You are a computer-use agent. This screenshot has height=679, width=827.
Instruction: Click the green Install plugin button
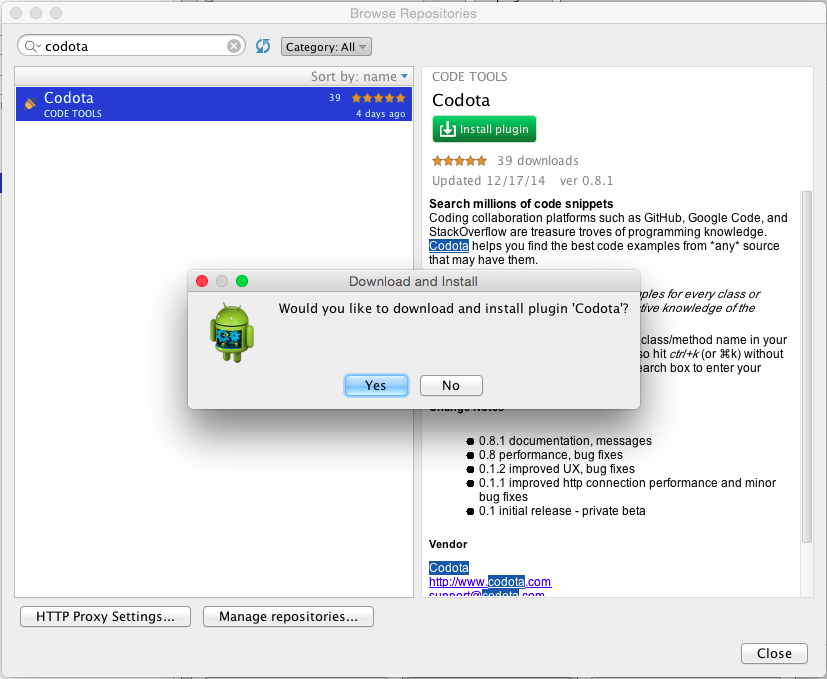click(x=484, y=129)
